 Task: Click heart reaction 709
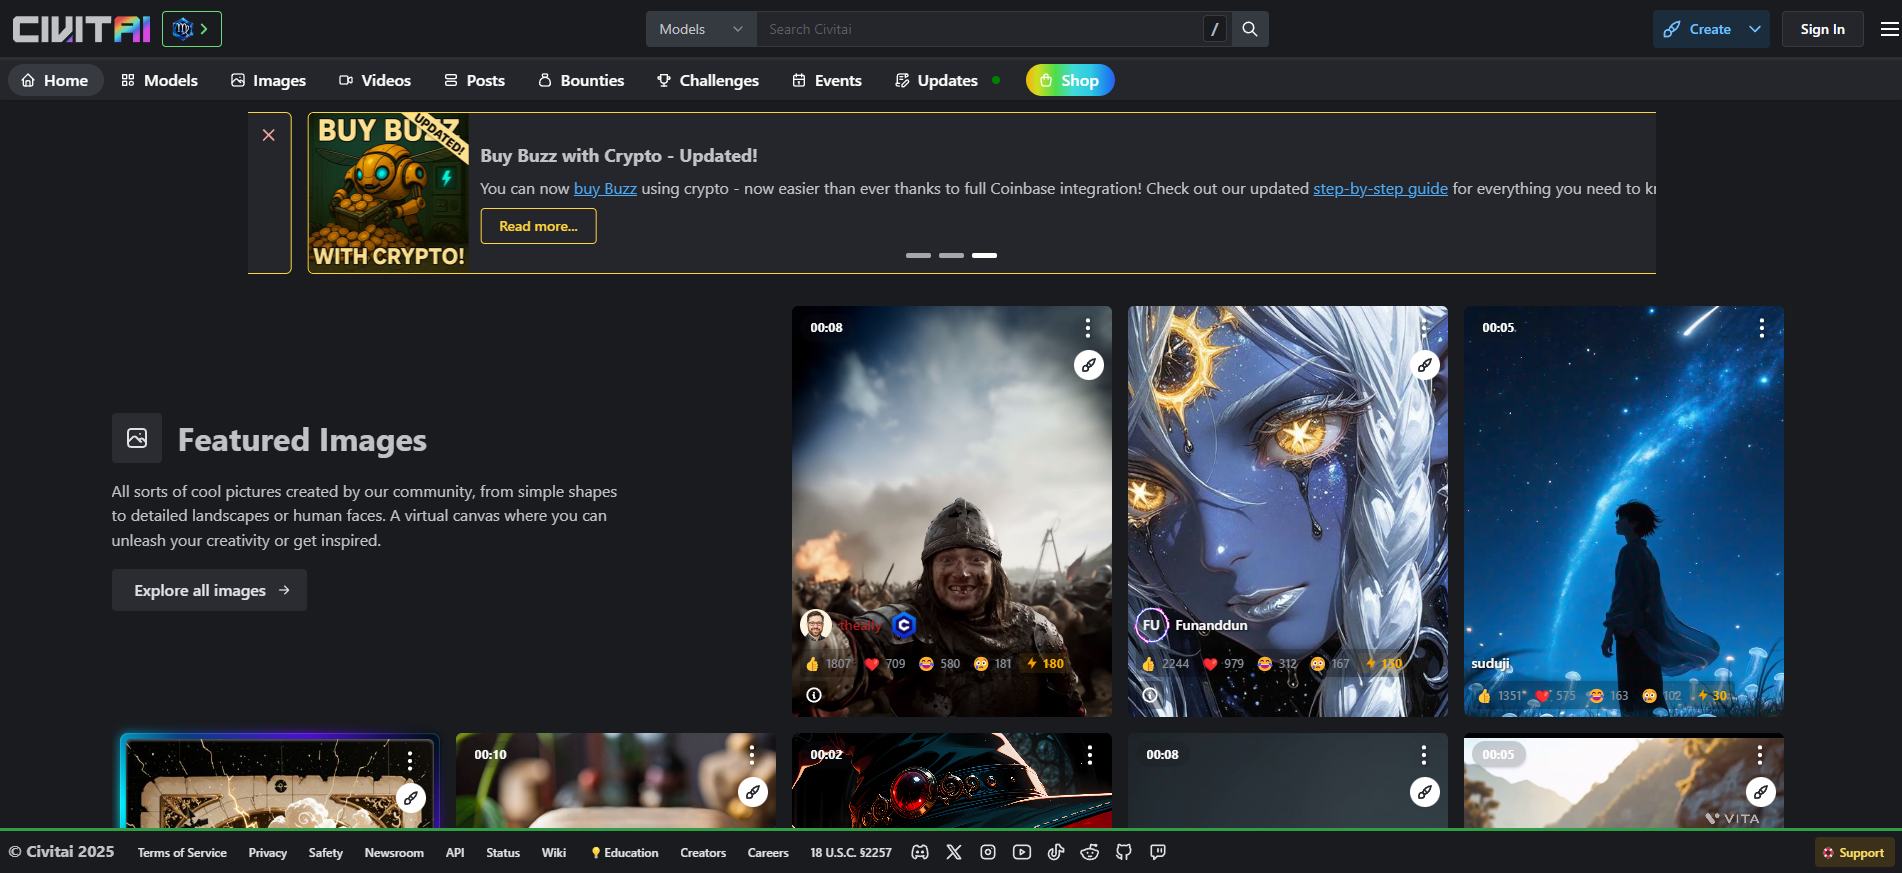885,664
